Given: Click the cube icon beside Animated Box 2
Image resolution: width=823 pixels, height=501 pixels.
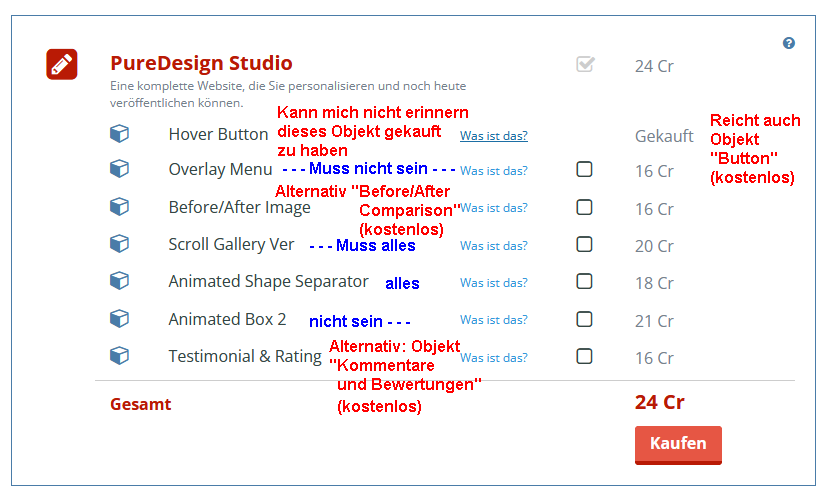Looking at the screenshot, I should [120, 319].
